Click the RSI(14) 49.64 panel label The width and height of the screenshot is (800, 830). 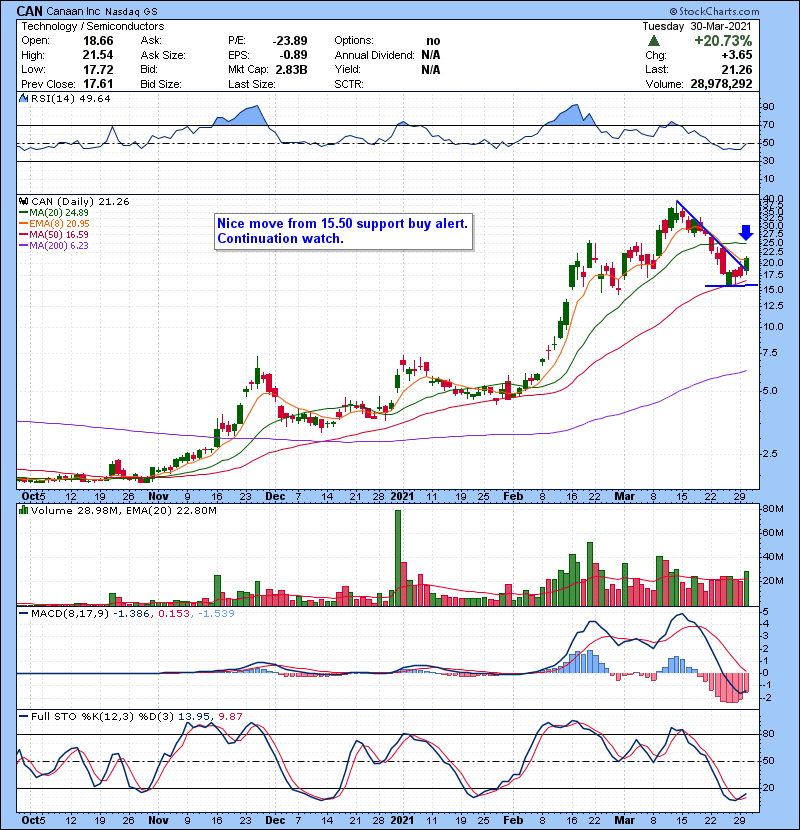(70, 98)
